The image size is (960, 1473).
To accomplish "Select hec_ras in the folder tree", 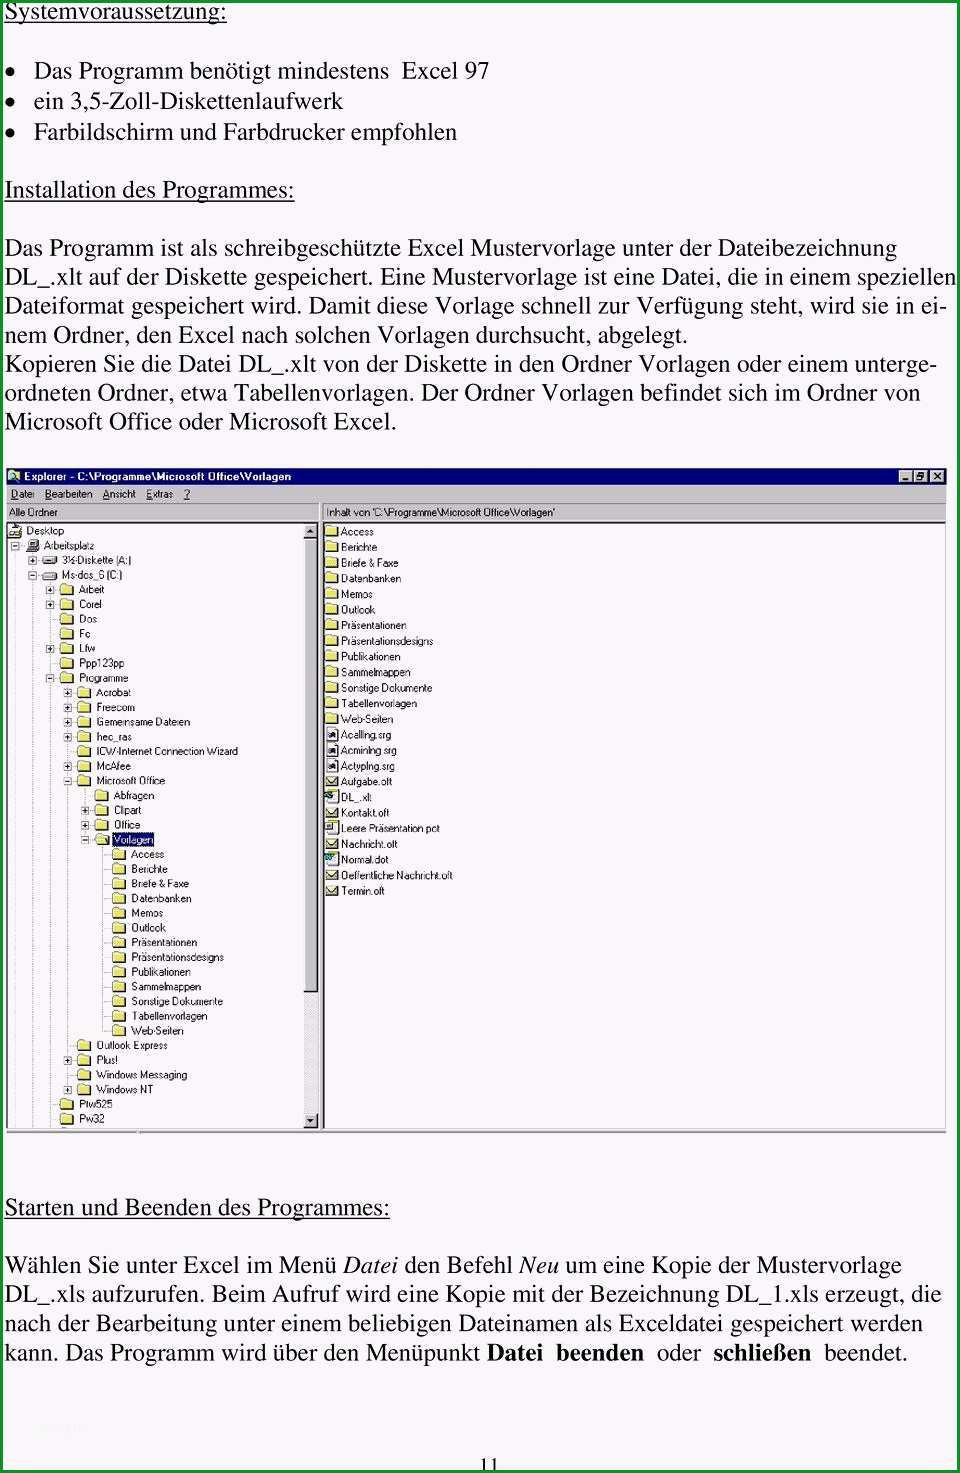I will 114,737.
